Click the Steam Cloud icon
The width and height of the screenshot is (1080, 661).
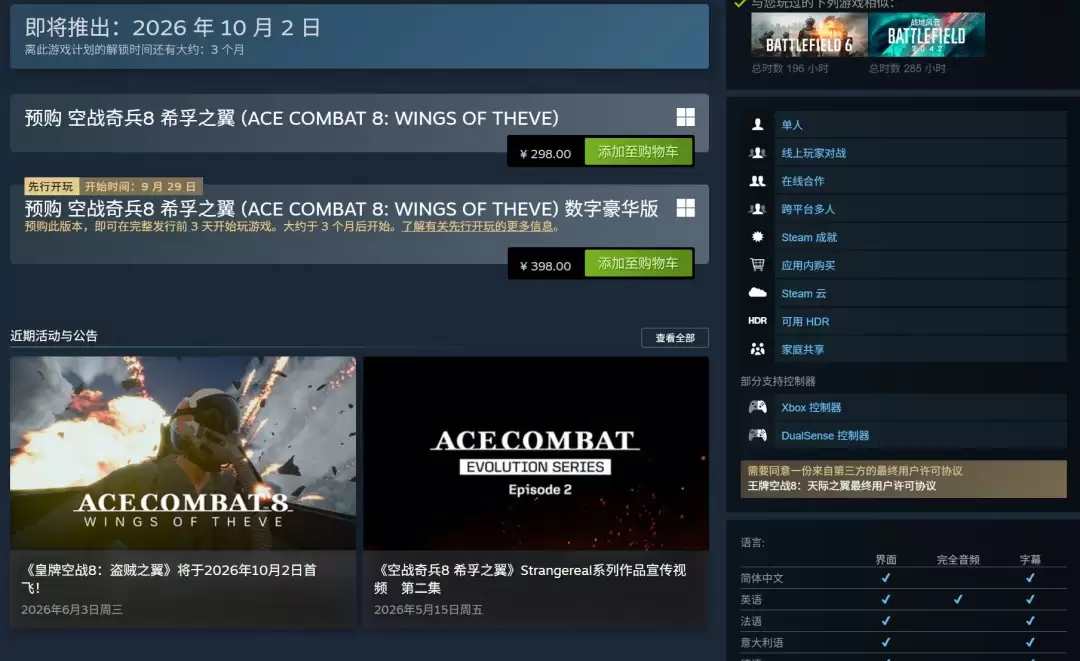tap(758, 293)
